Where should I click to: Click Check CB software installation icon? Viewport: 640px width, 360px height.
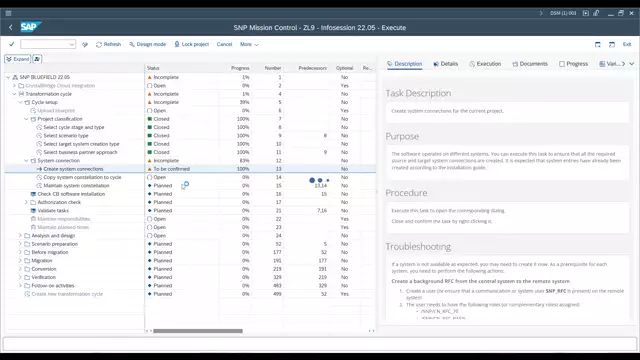click(x=33, y=194)
